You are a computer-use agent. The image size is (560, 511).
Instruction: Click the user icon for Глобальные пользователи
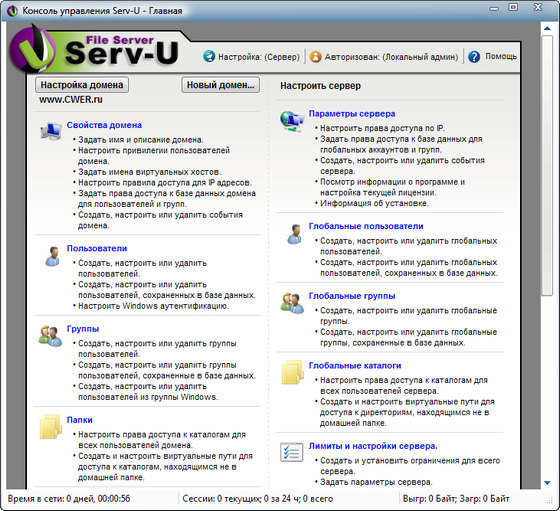point(295,234)
